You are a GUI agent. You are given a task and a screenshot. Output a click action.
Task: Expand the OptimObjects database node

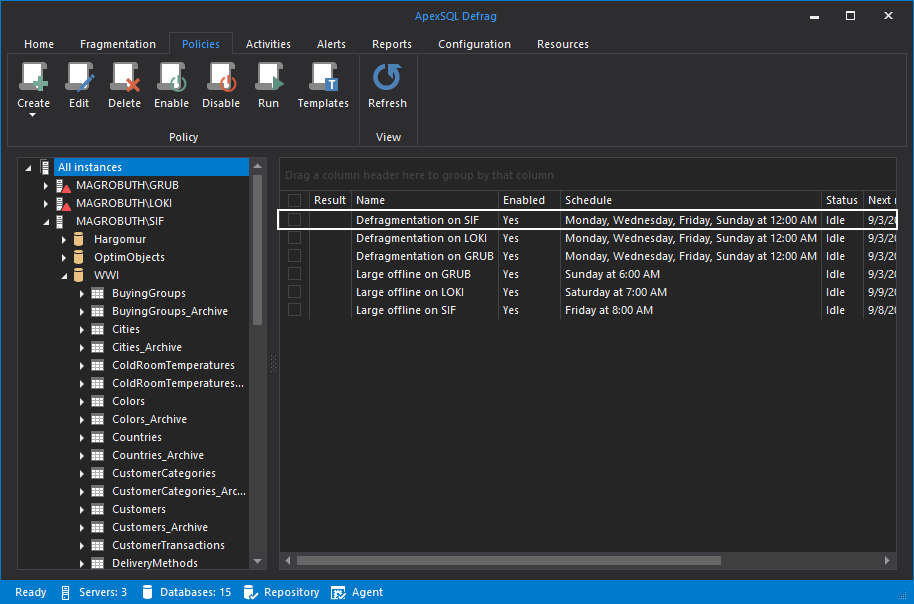[x=64, y=258]
